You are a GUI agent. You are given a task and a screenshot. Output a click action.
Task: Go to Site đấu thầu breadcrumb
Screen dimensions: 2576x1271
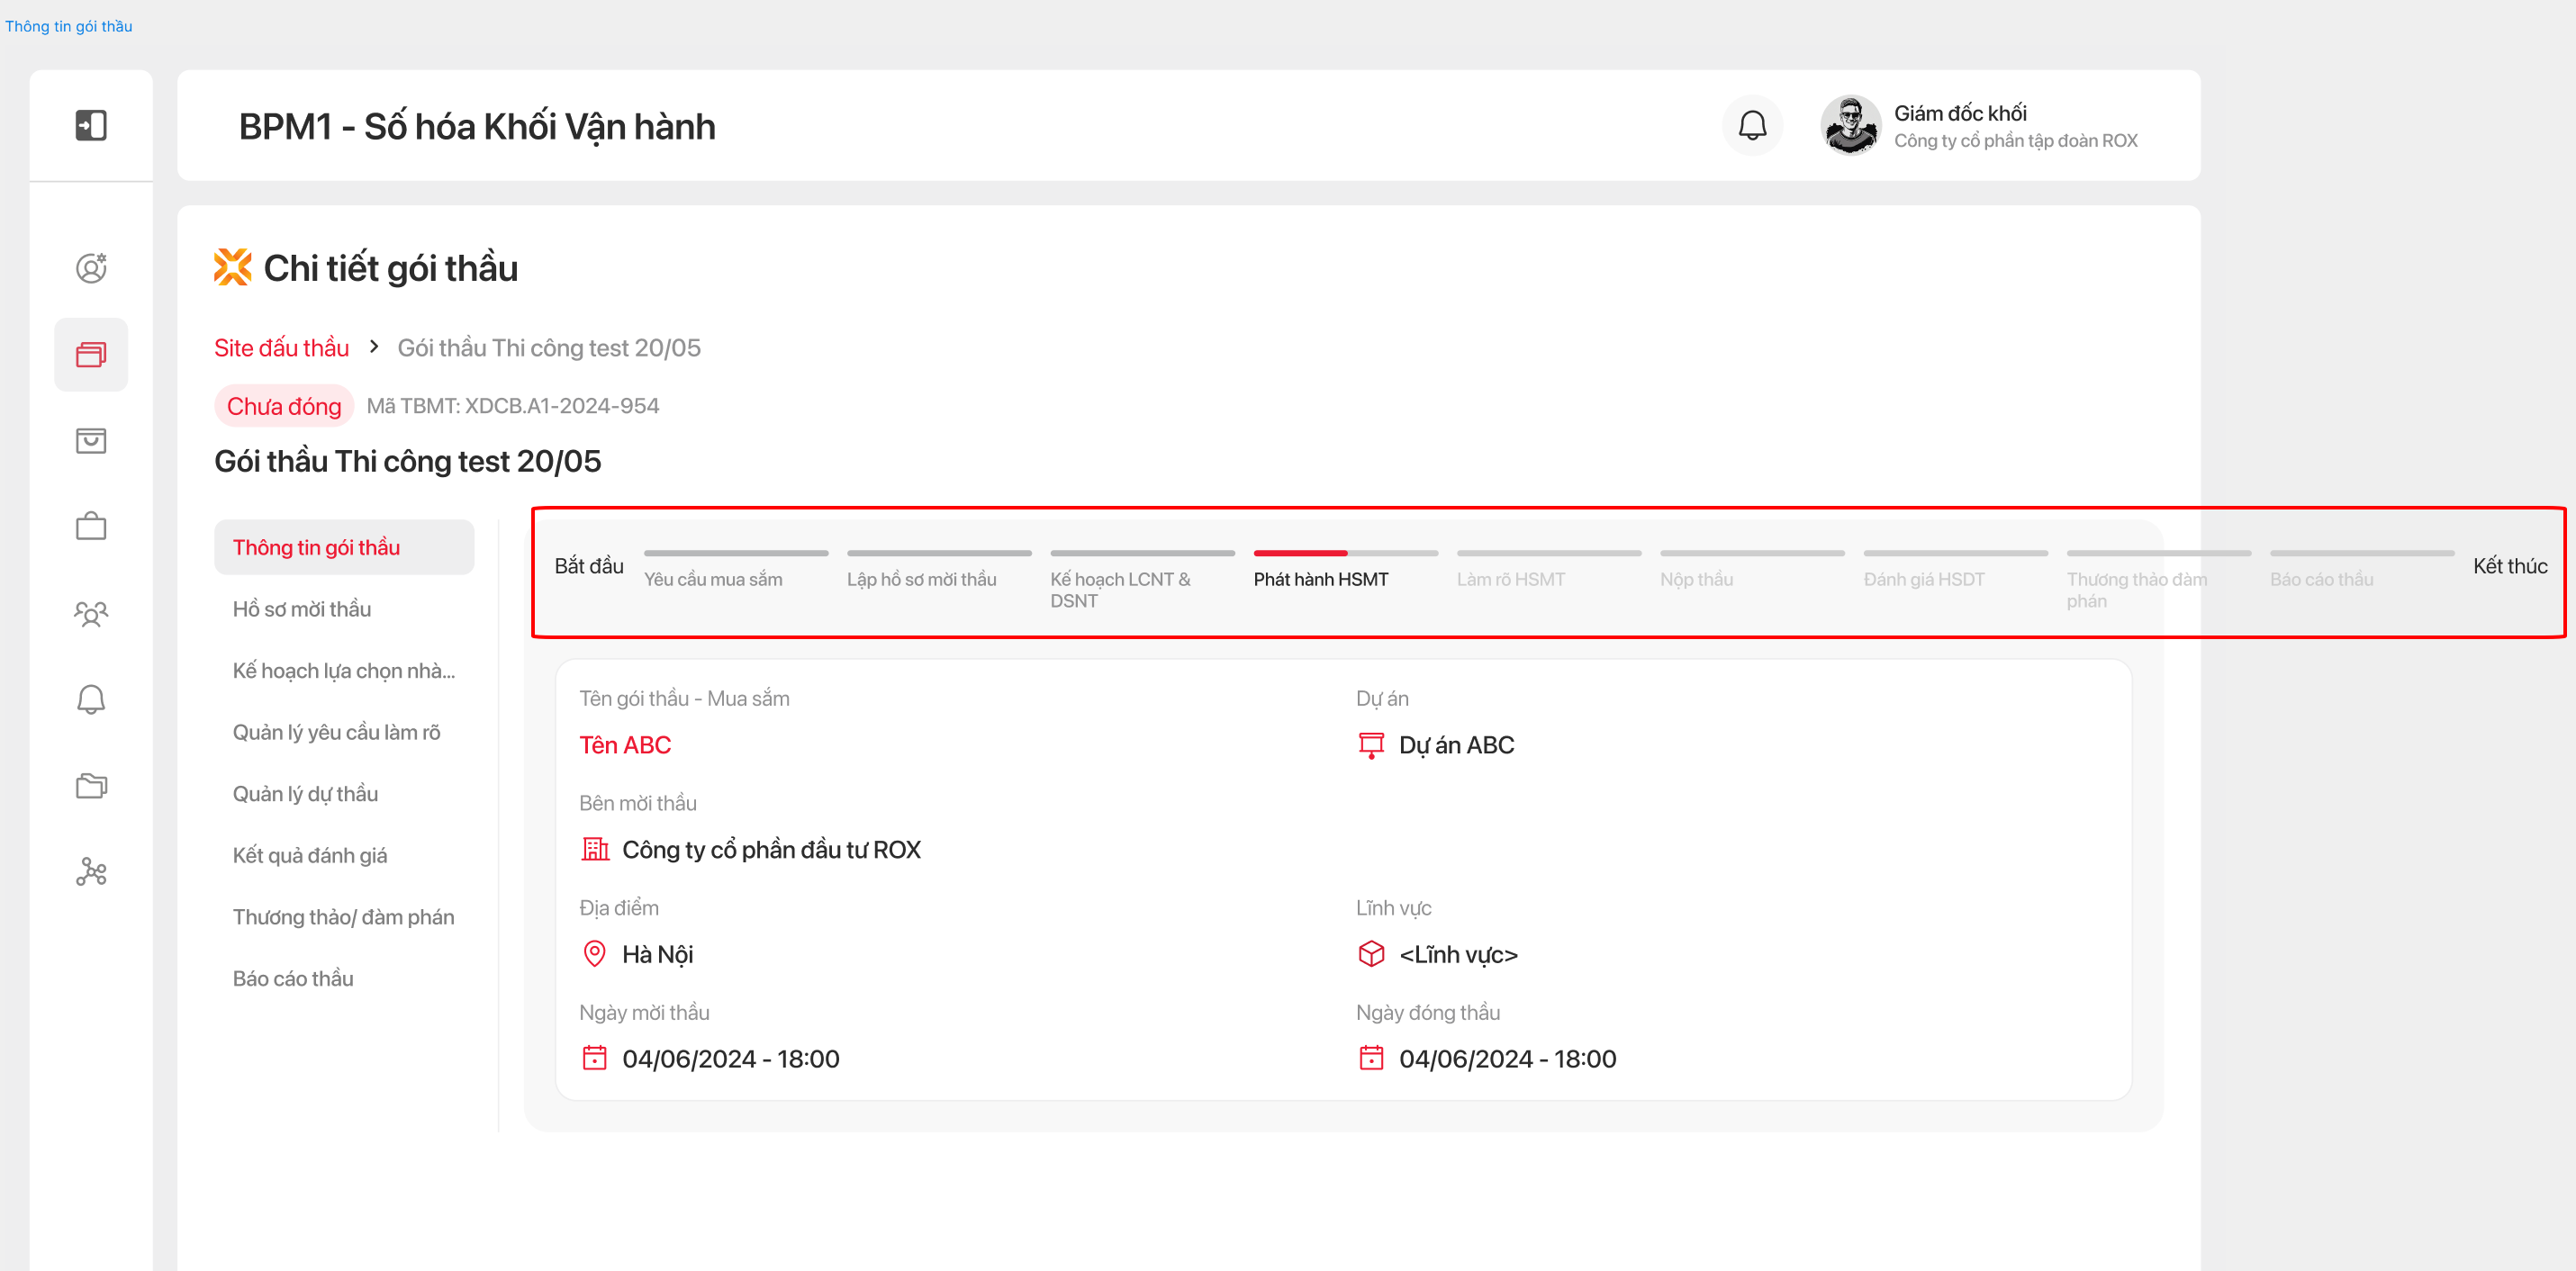coord(281,348)
